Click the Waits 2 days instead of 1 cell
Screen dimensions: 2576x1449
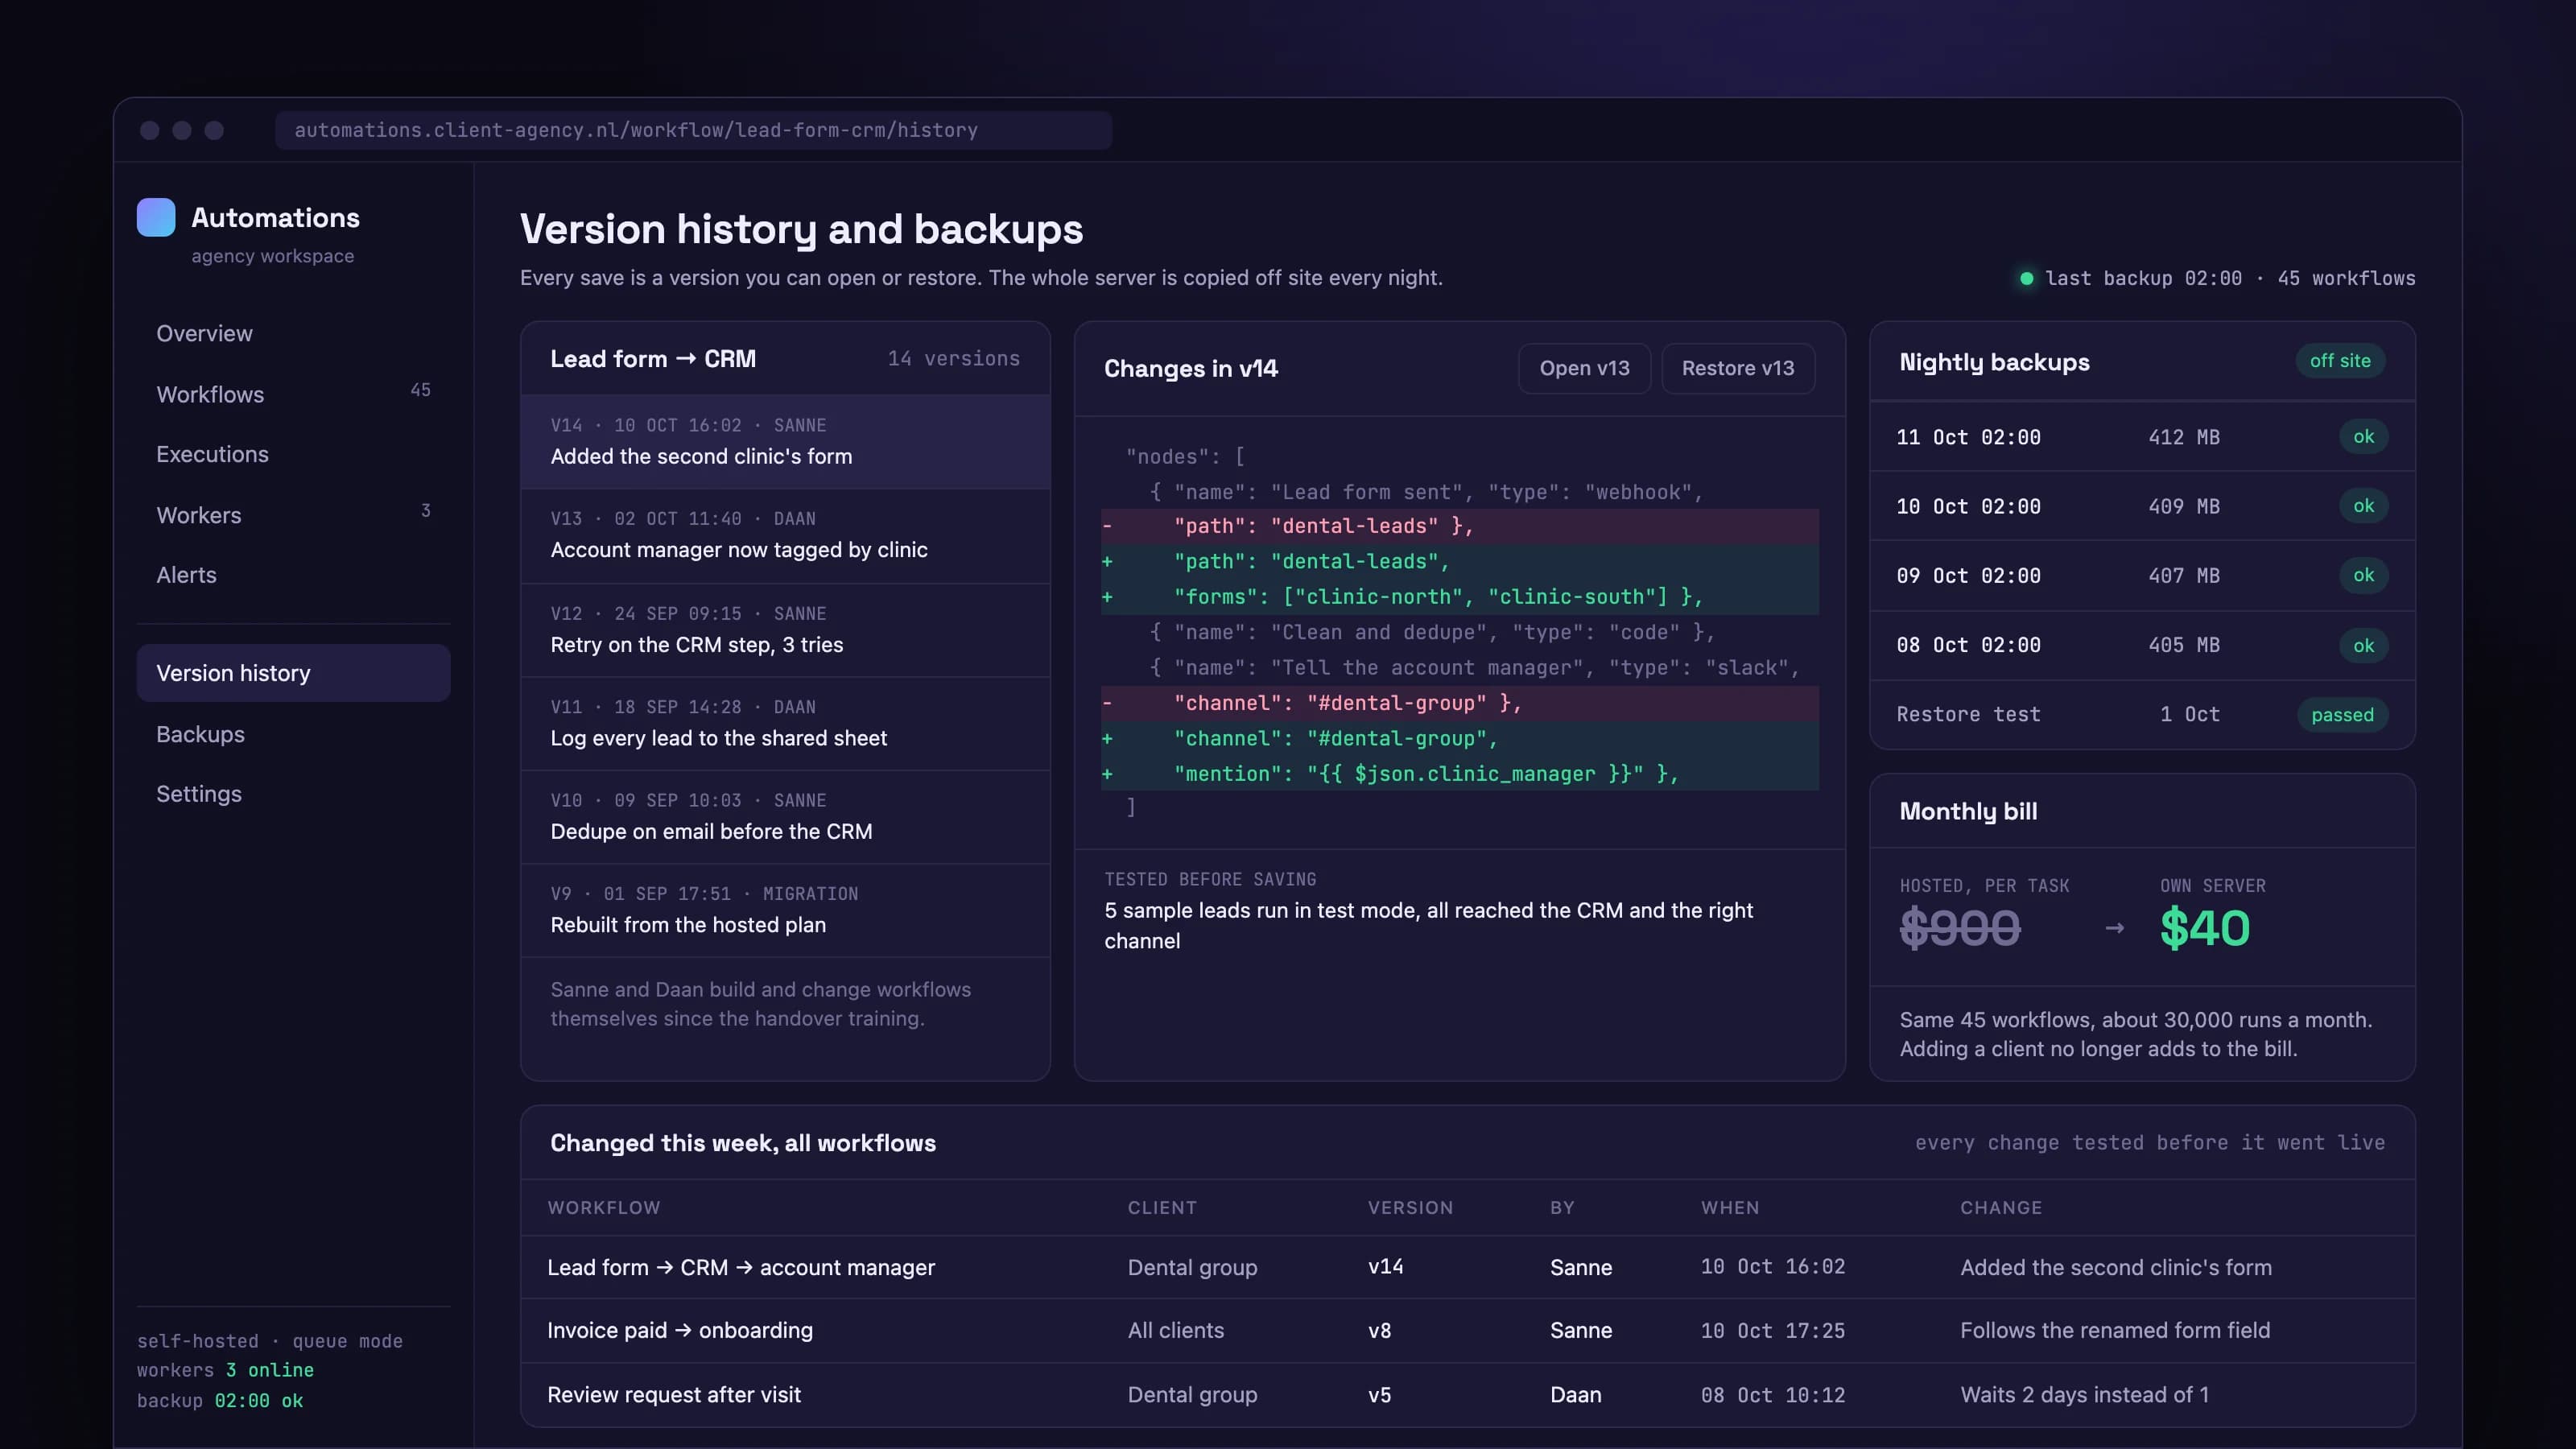coord(2084,1395)
